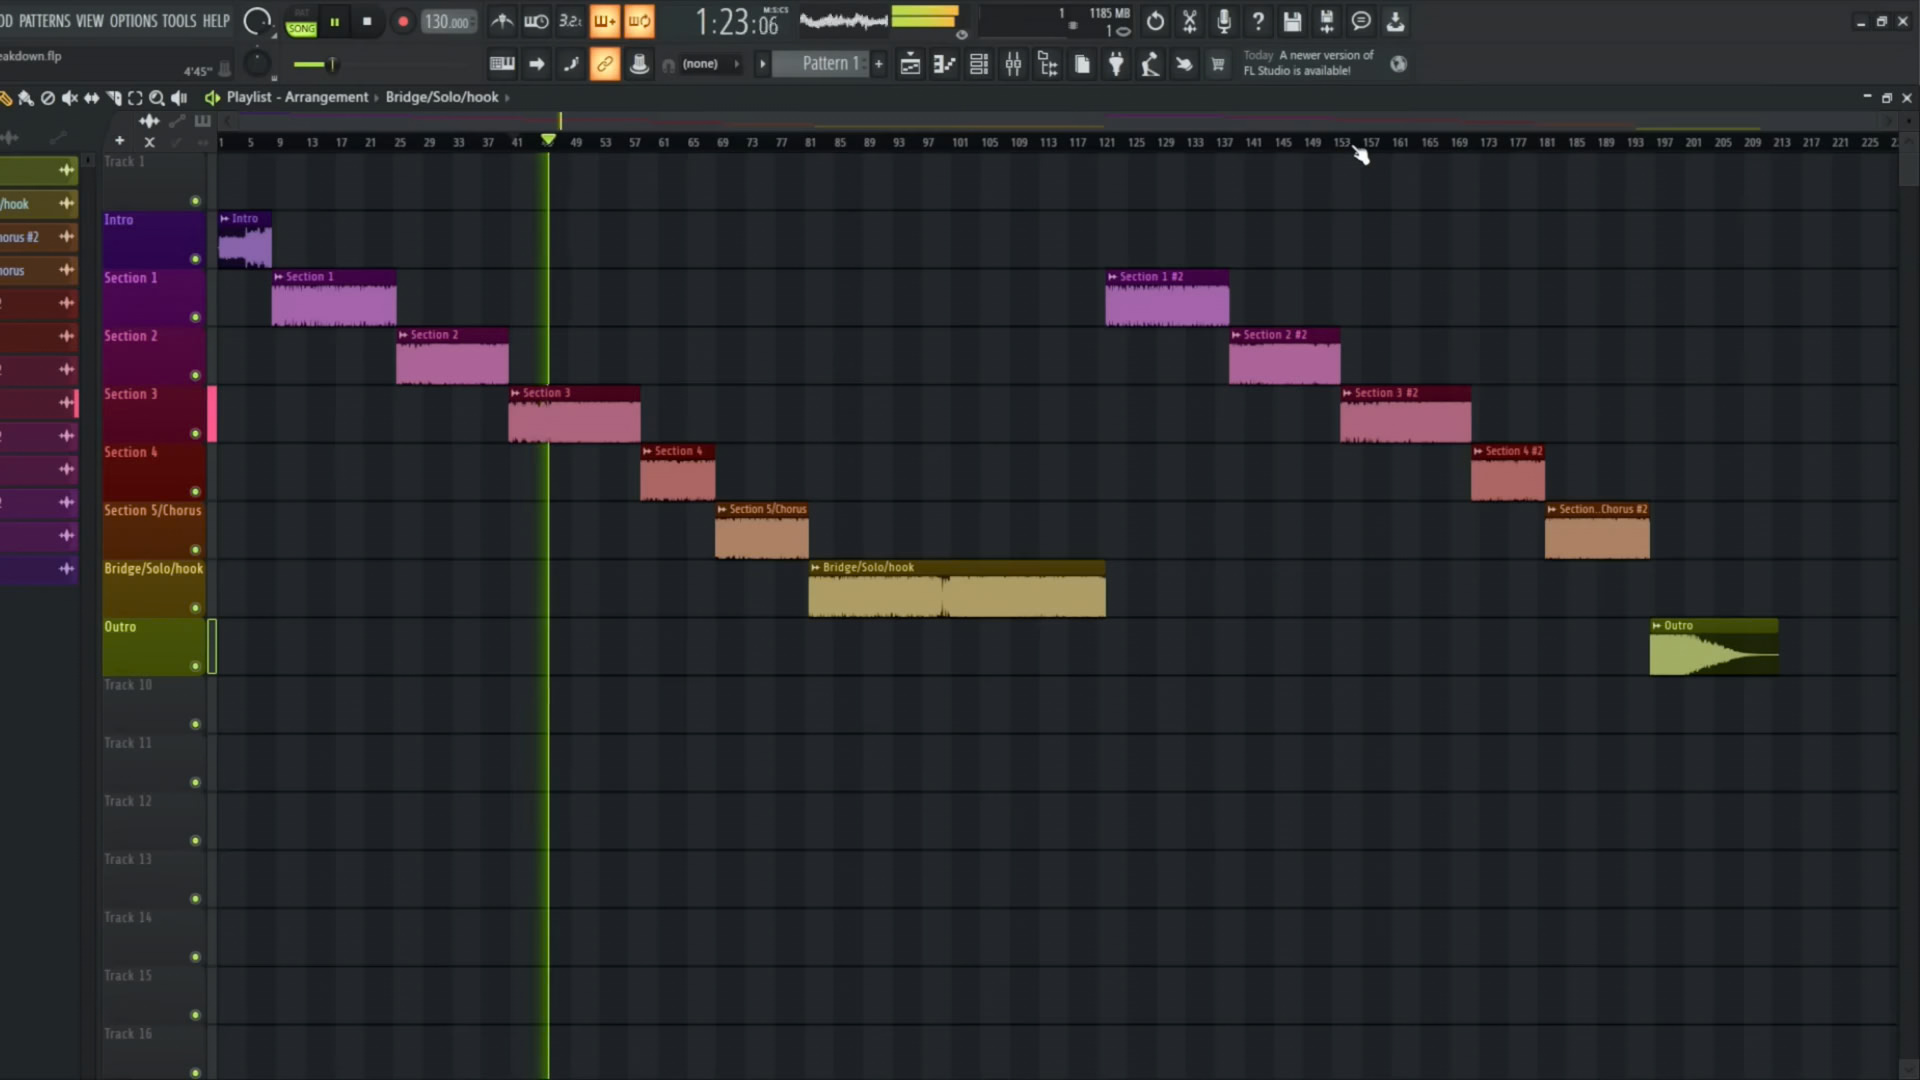This screenshot has width=1920, height=1080.
Task: Select the Paint brush tool in Playlist
Action: (26, 97)
